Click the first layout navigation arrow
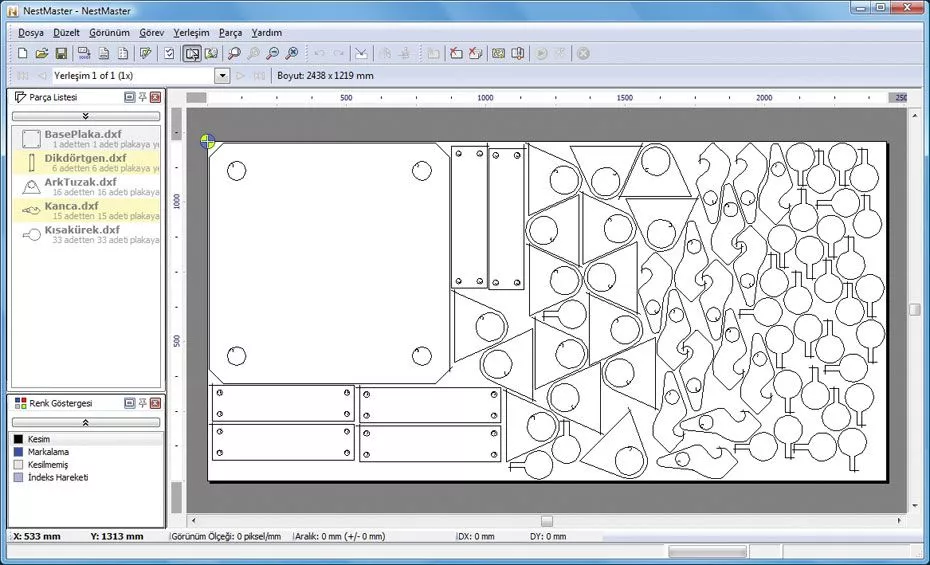930x565 pixels. 23,75
